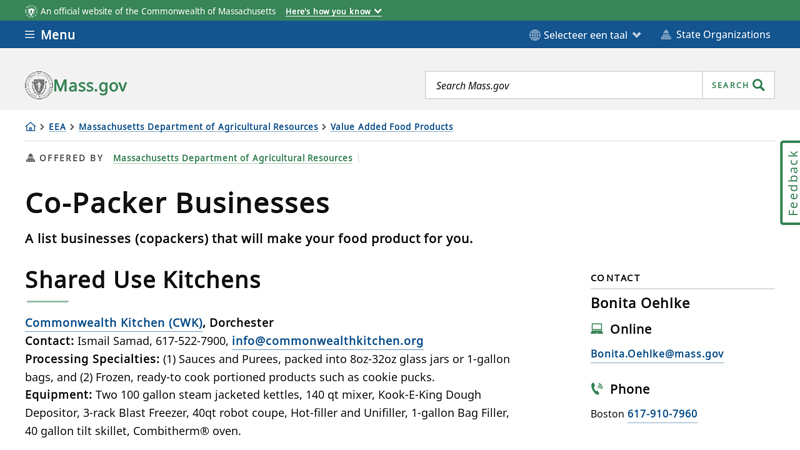
Task: Email Bonita.Oehlke@mass.gov
Action: click(x=657, y=354)
